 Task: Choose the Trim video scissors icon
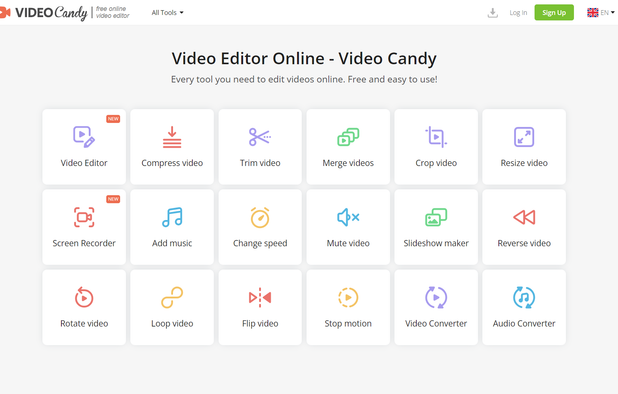(x=260, y=137)
